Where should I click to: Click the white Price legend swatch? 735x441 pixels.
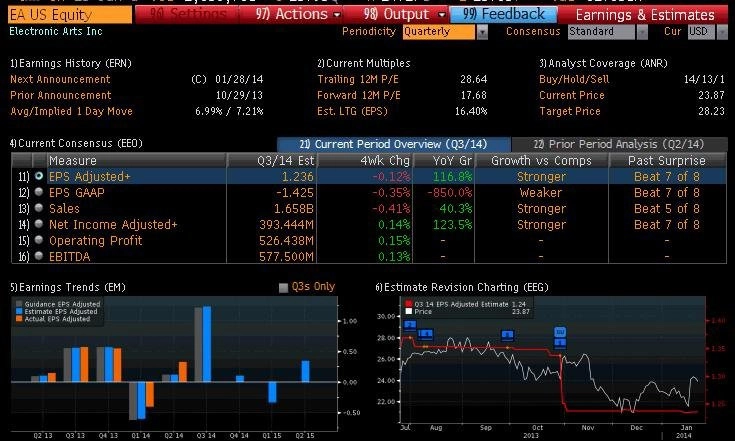click(409, 311)
